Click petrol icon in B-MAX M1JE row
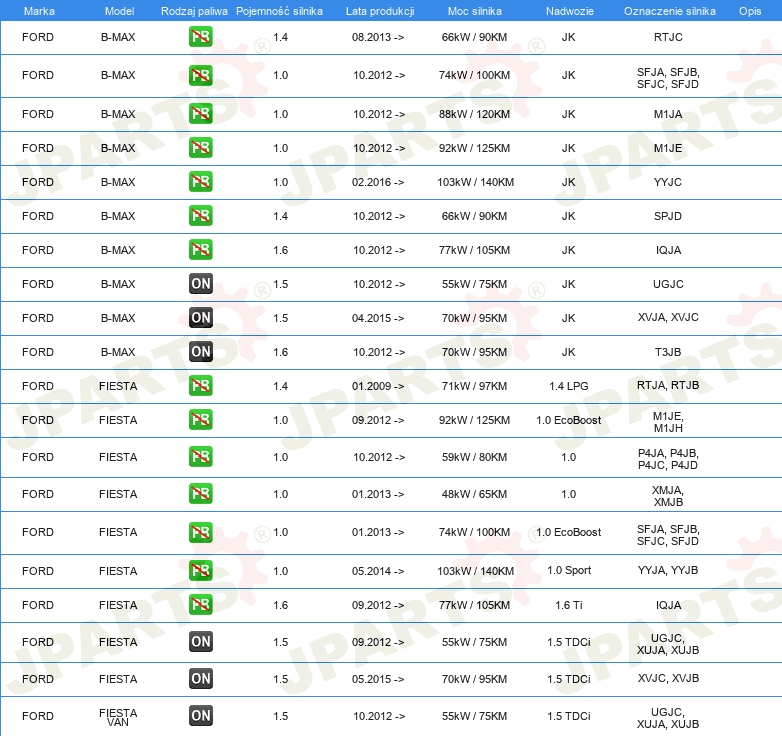This screenshot has height=736, width=782. [200, 148]
